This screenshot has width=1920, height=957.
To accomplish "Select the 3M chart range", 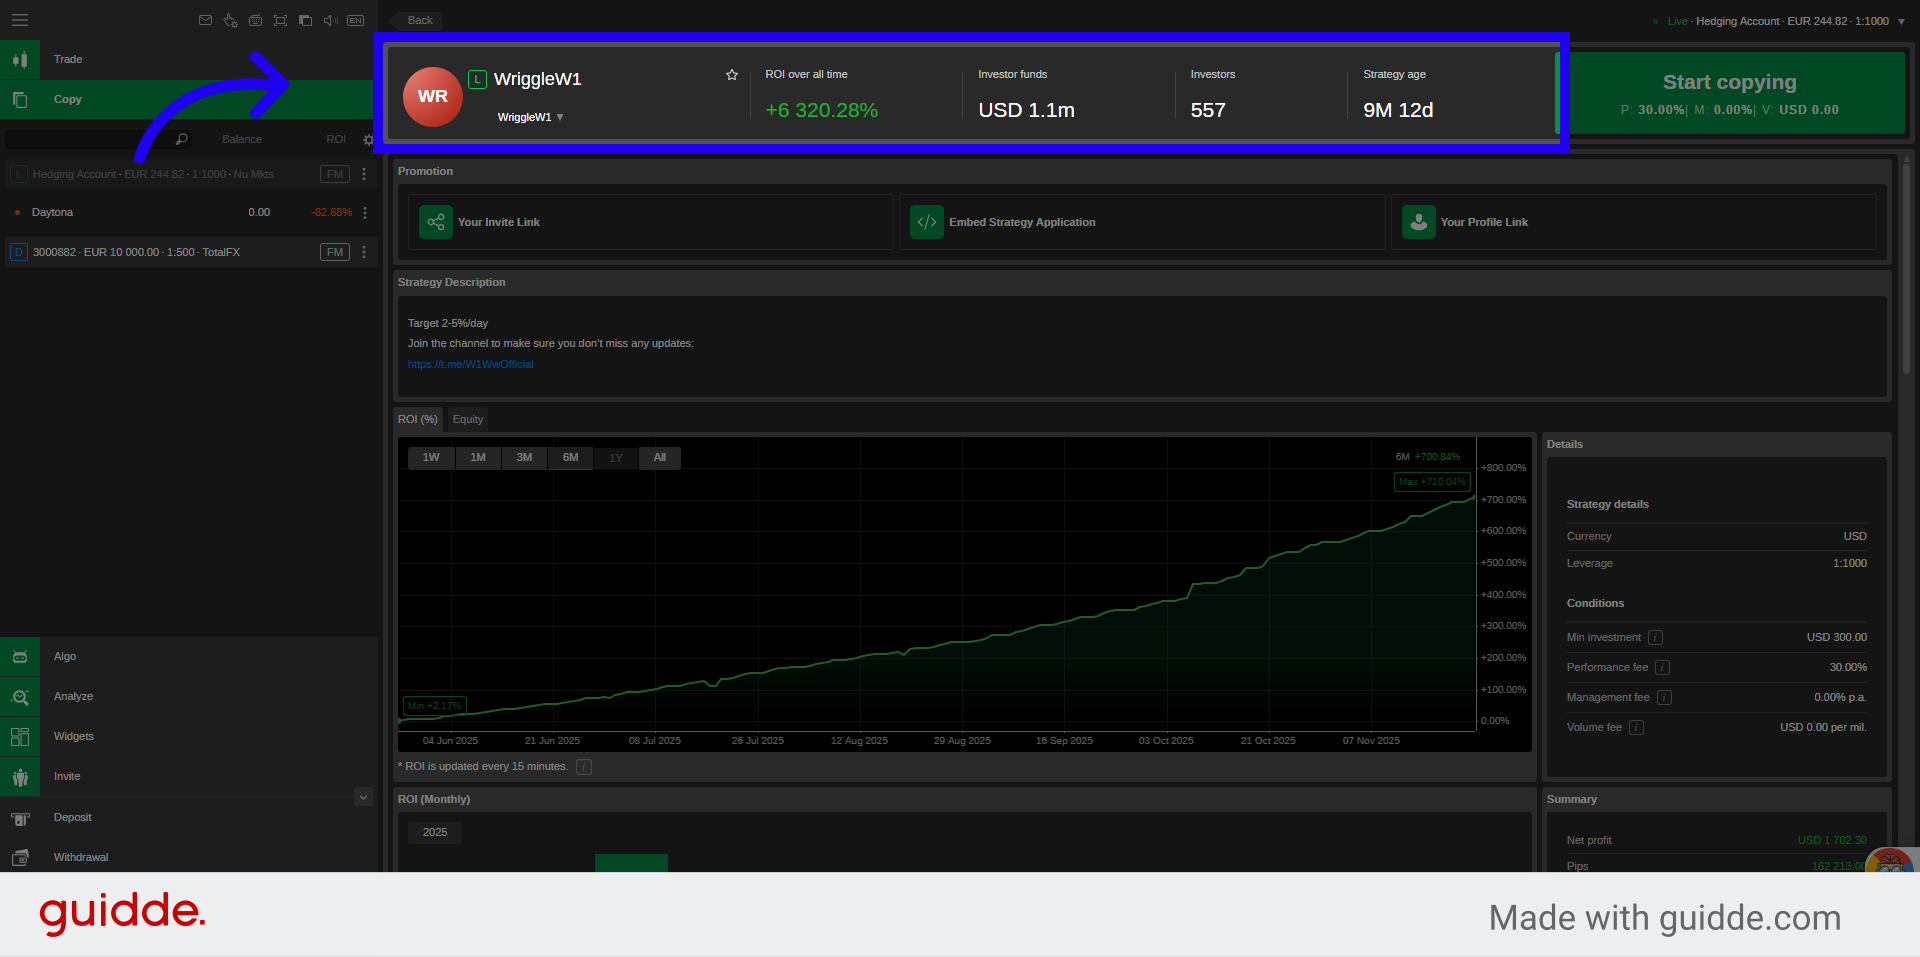I will (524, 458).
